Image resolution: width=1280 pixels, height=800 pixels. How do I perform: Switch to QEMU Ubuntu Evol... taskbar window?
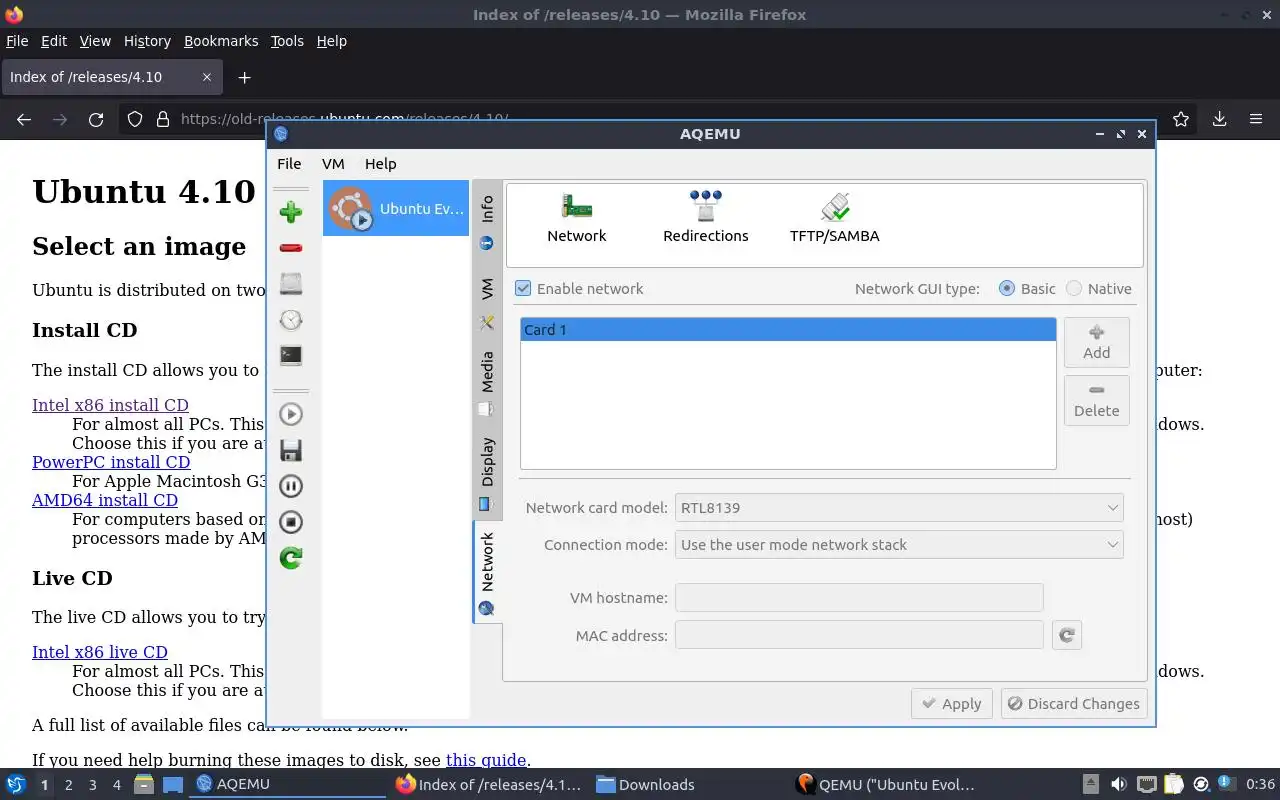[886, 785]
